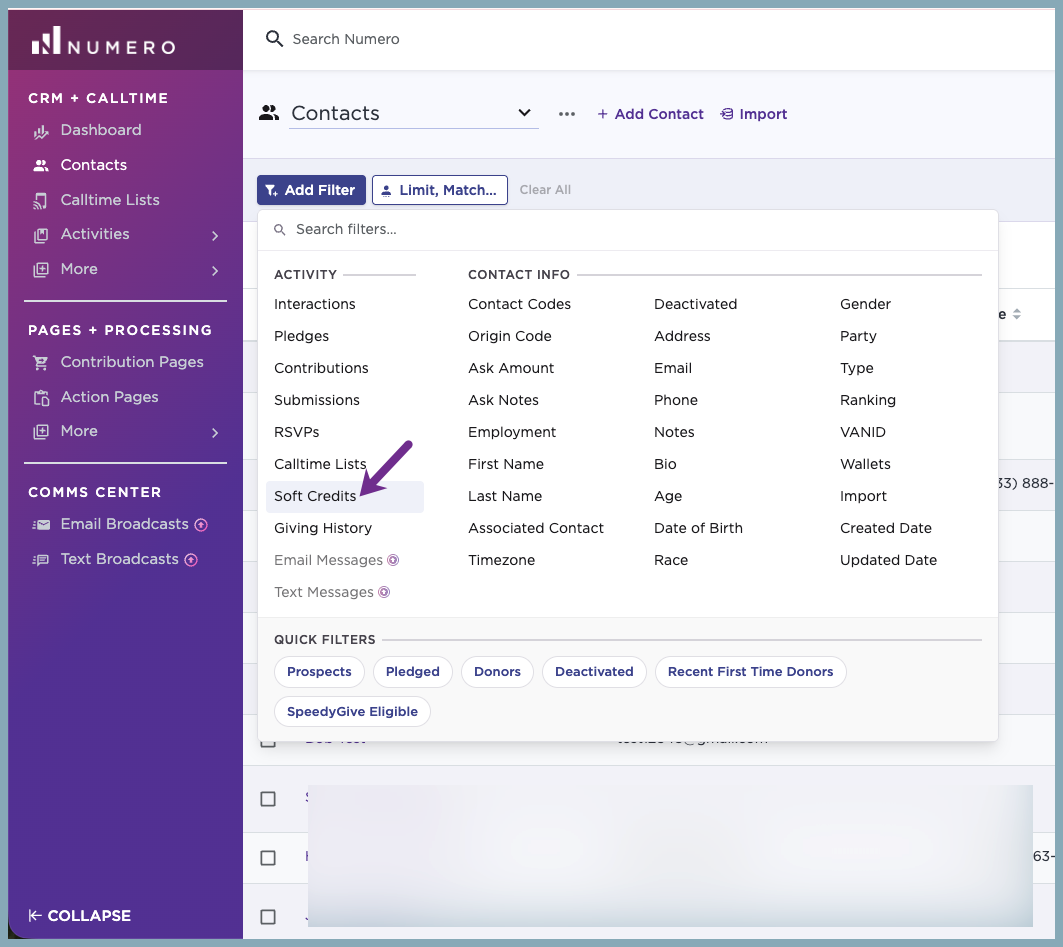The height and width of the screenshot is (947, 1063).
Task: Click Clear All filters
Action: (x=545, y=190)
